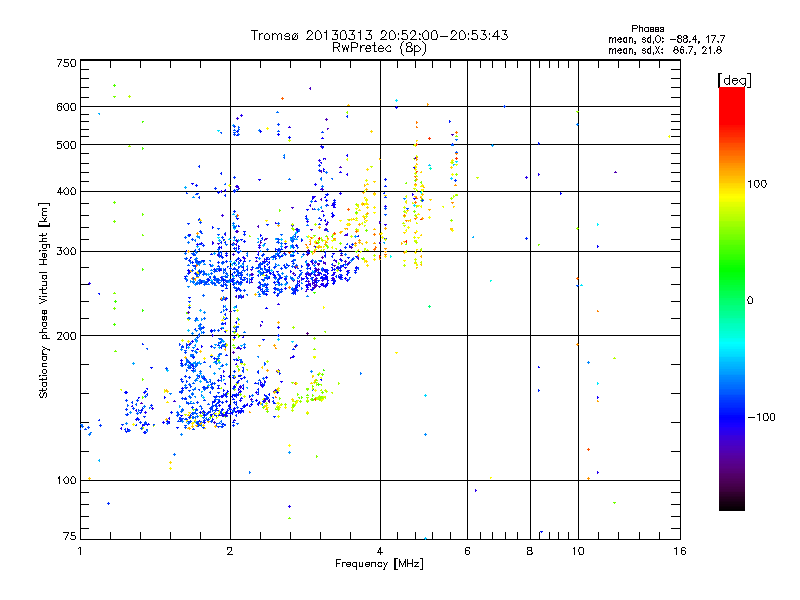
Task: Click the y-axis tick label '75'
Action: [x=70, y=536]
